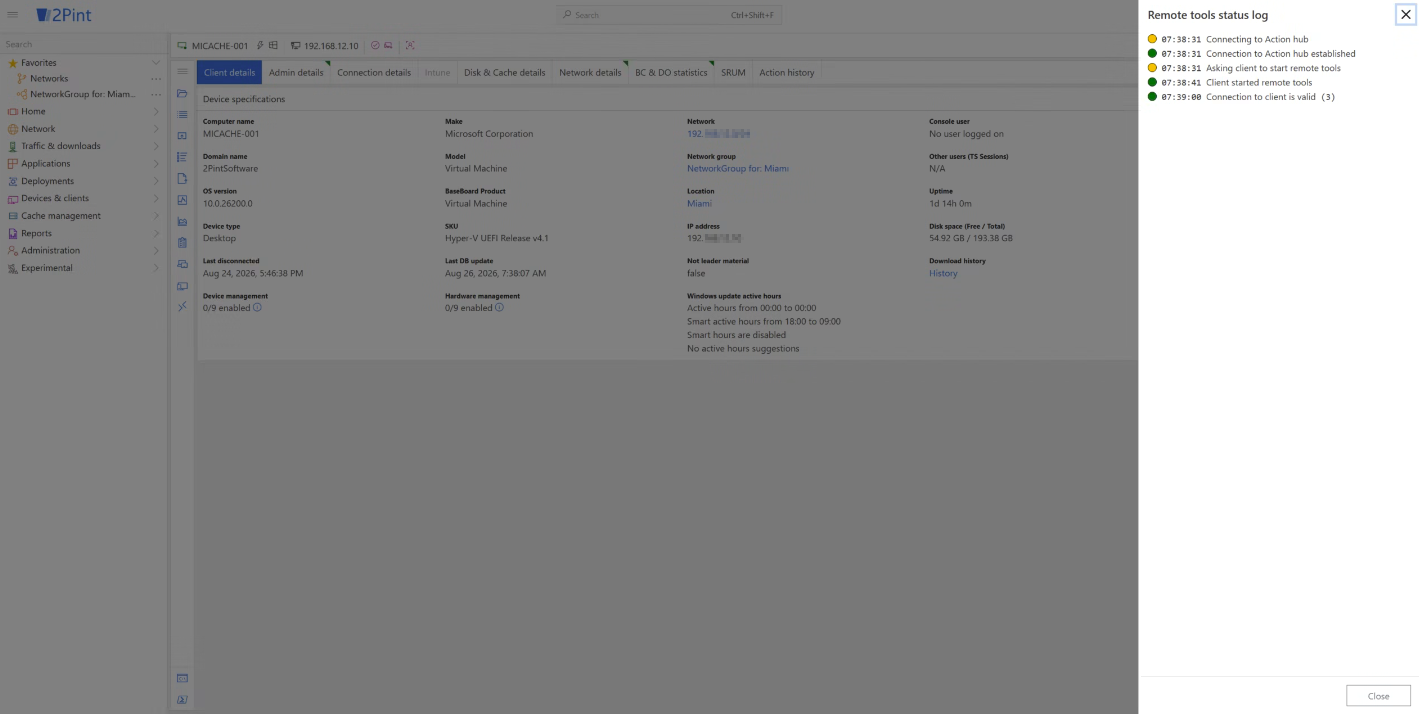Close the Remote tools status log with X
Screen dimensions: 1419x714
[1405, 14]
